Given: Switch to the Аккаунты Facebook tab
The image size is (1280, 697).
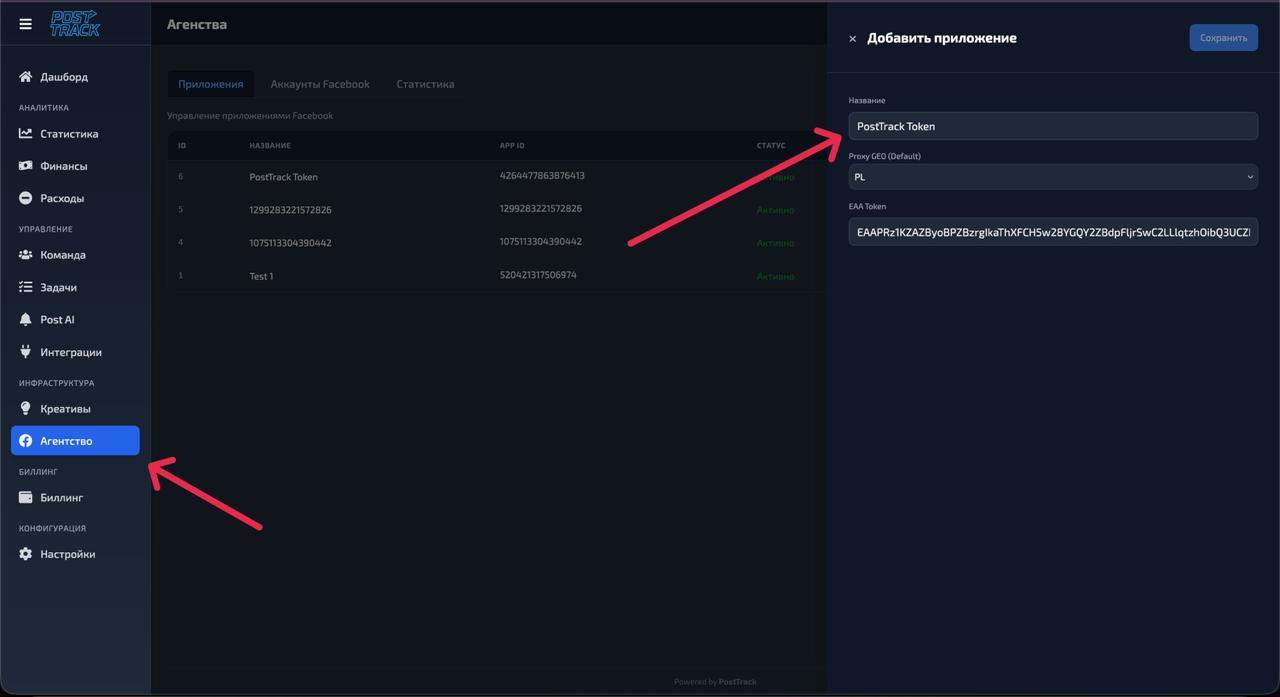Looking at the screenshot, I should [319, 84].
